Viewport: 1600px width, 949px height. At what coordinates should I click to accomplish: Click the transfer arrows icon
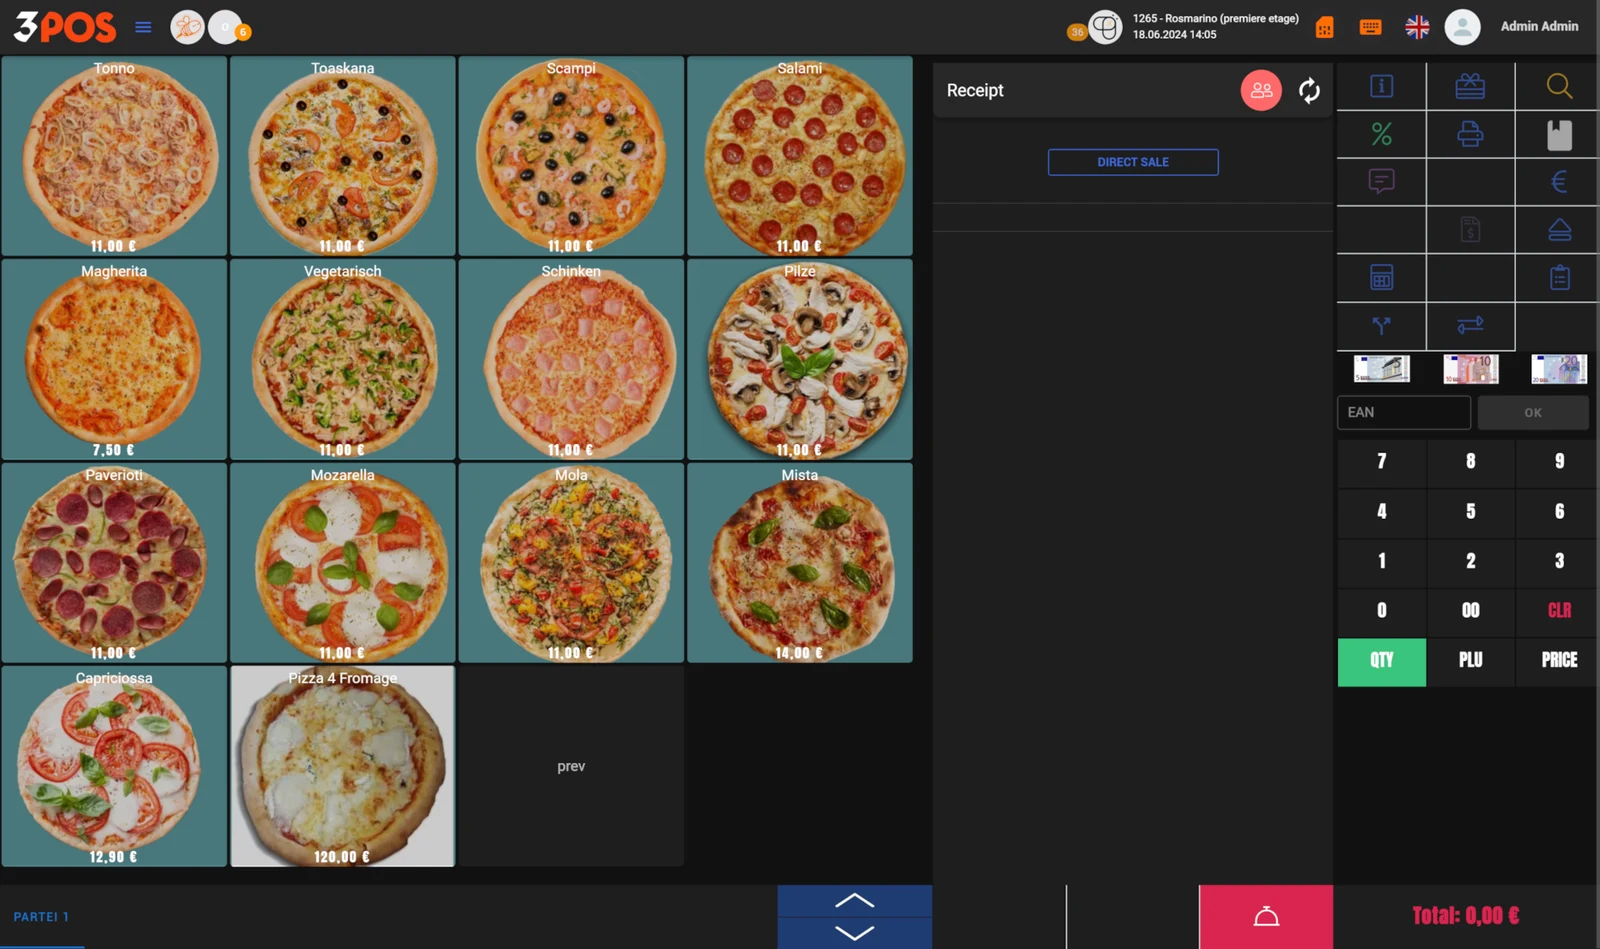tap(1470, 326)
